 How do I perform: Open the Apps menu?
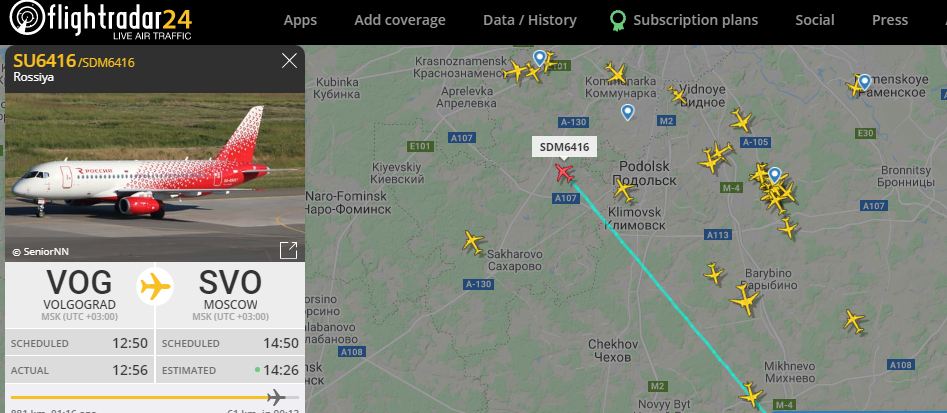click(300, 20)
